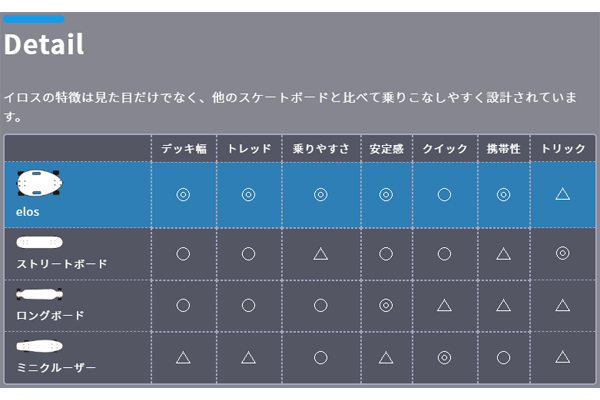Screen dimensions: 600x400
Task: Click double circle in ストリートボード トリック cell
Action: pyautogui.click(x=562, y=254)
